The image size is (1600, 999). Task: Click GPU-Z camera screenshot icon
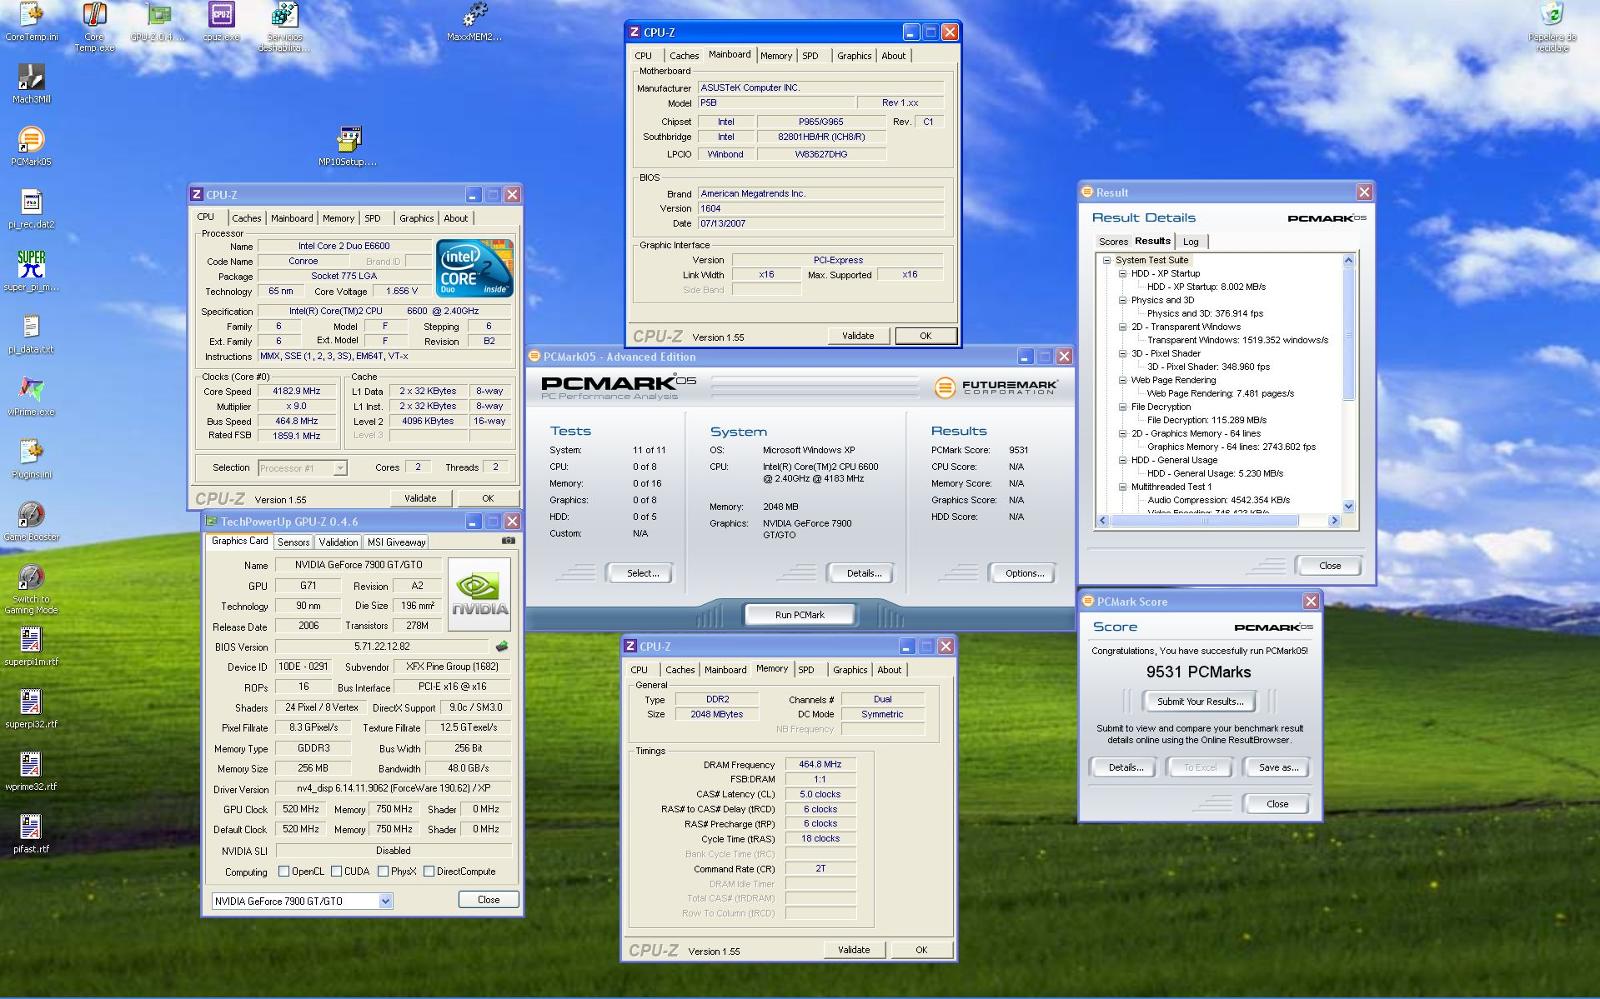(508, 541)
